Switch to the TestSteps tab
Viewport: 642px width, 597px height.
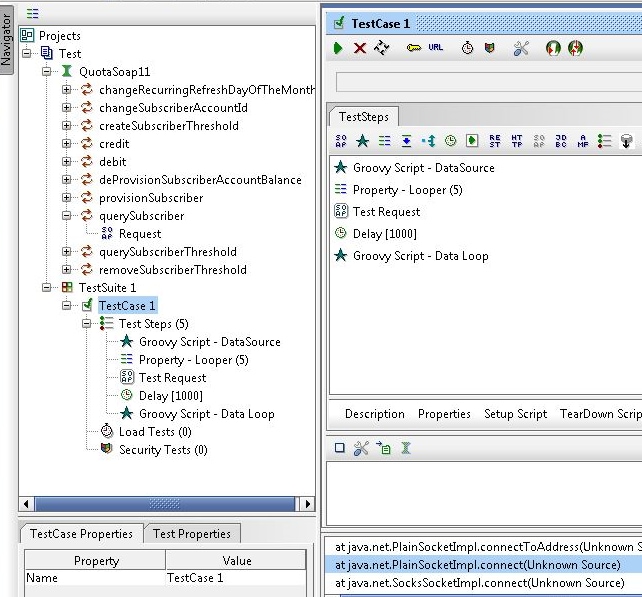click(x=364, y=117)
